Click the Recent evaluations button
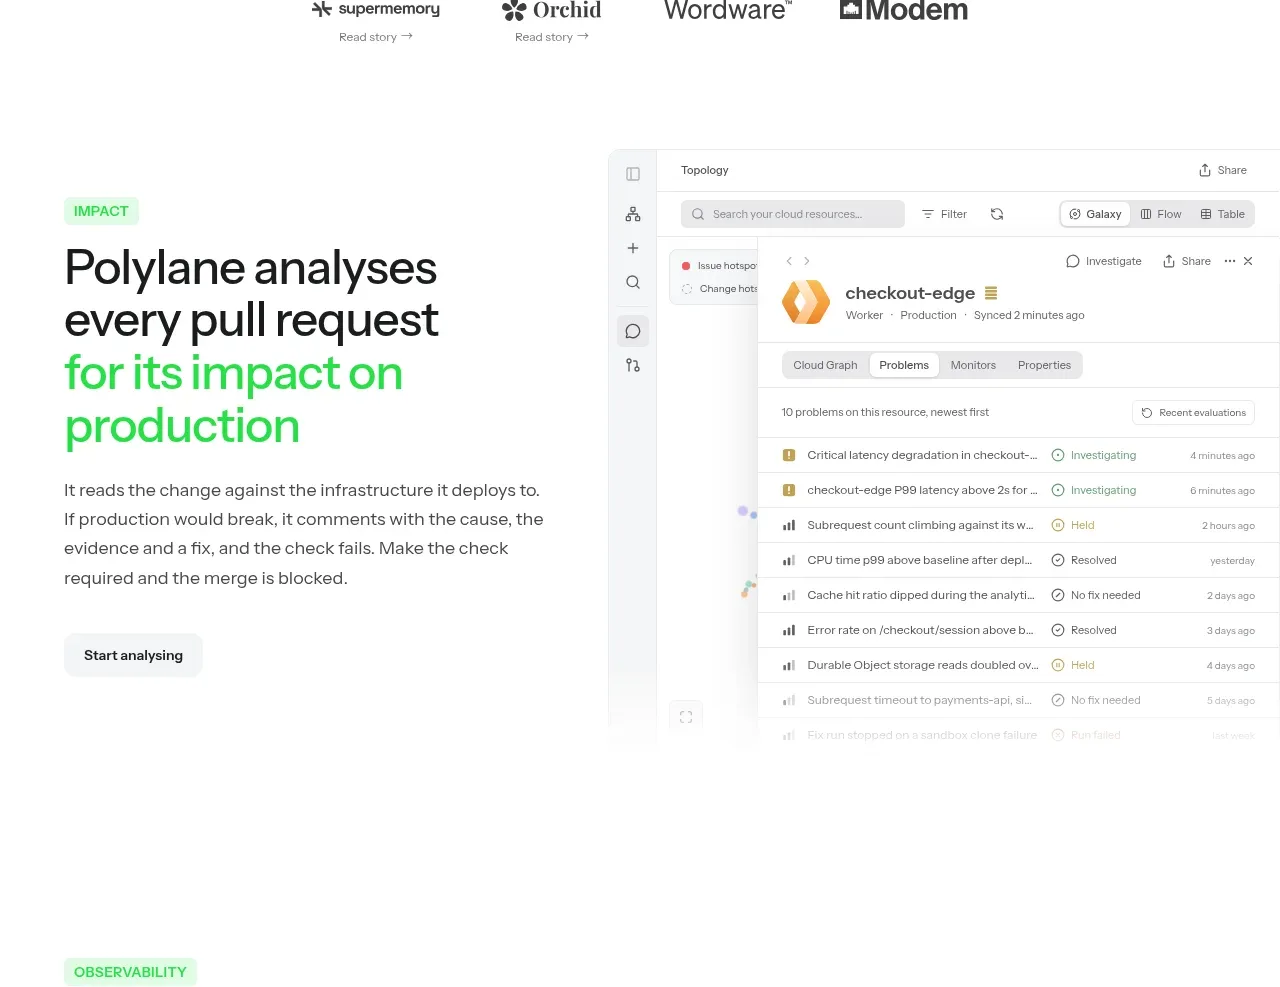This screenshot has width=1280, height=987. point(1193,413)
